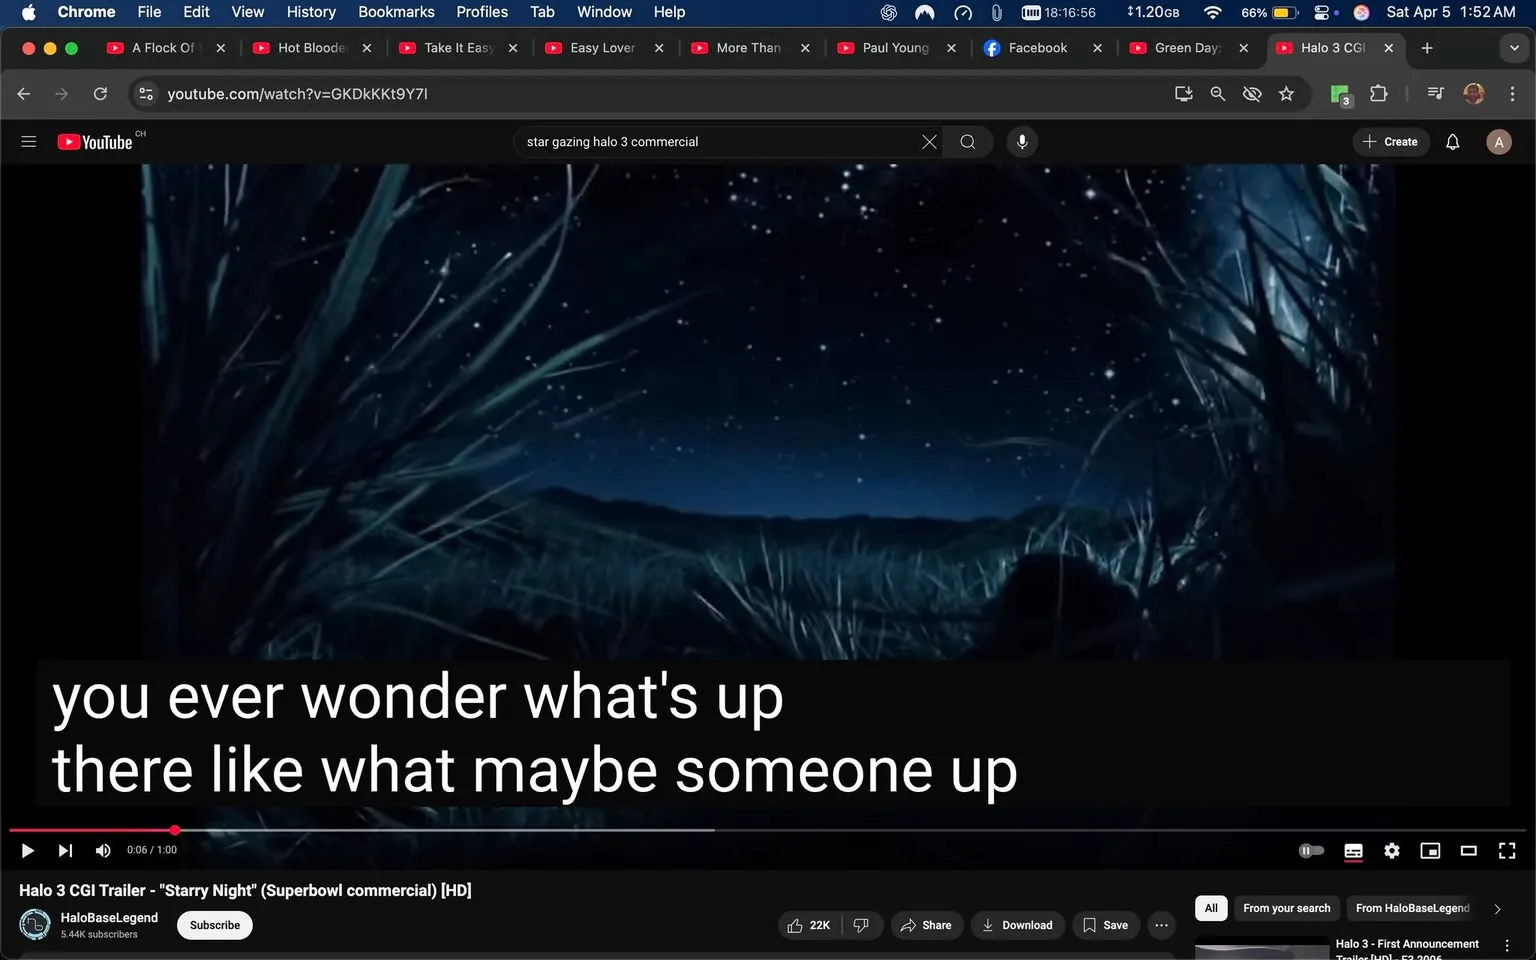Image resolution: width=1536 pixels, height=960 pixels.
Task: Like the video with thumbs up
Action: (796, 925)
